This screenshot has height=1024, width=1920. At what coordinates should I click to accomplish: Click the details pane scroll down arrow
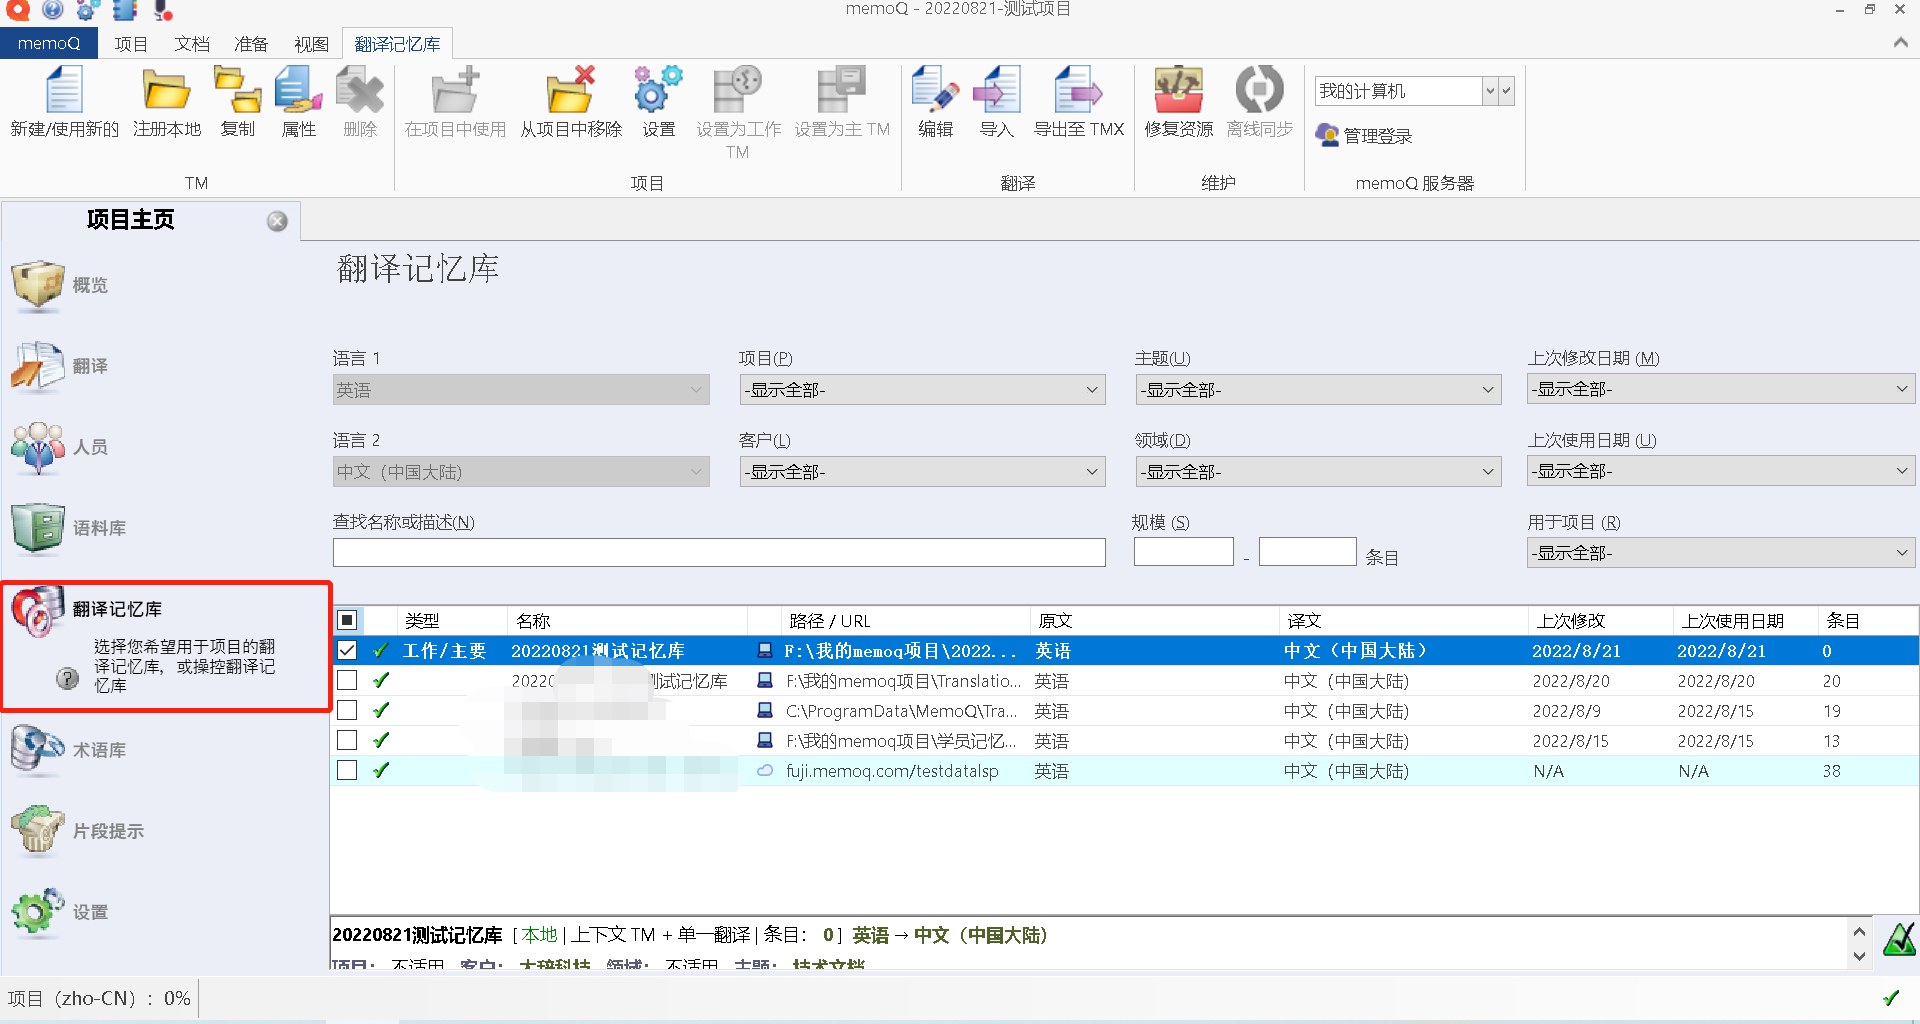[x=1859, y=956]
